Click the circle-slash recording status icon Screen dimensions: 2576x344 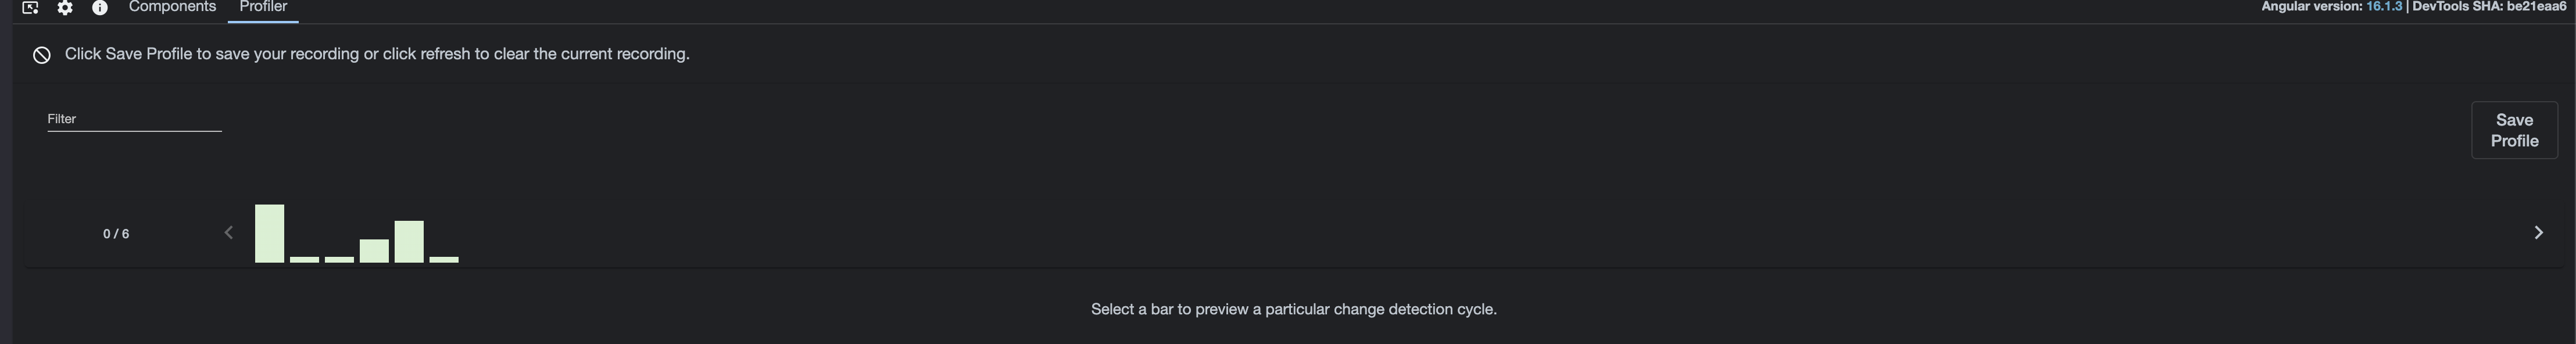pos(42,55)
